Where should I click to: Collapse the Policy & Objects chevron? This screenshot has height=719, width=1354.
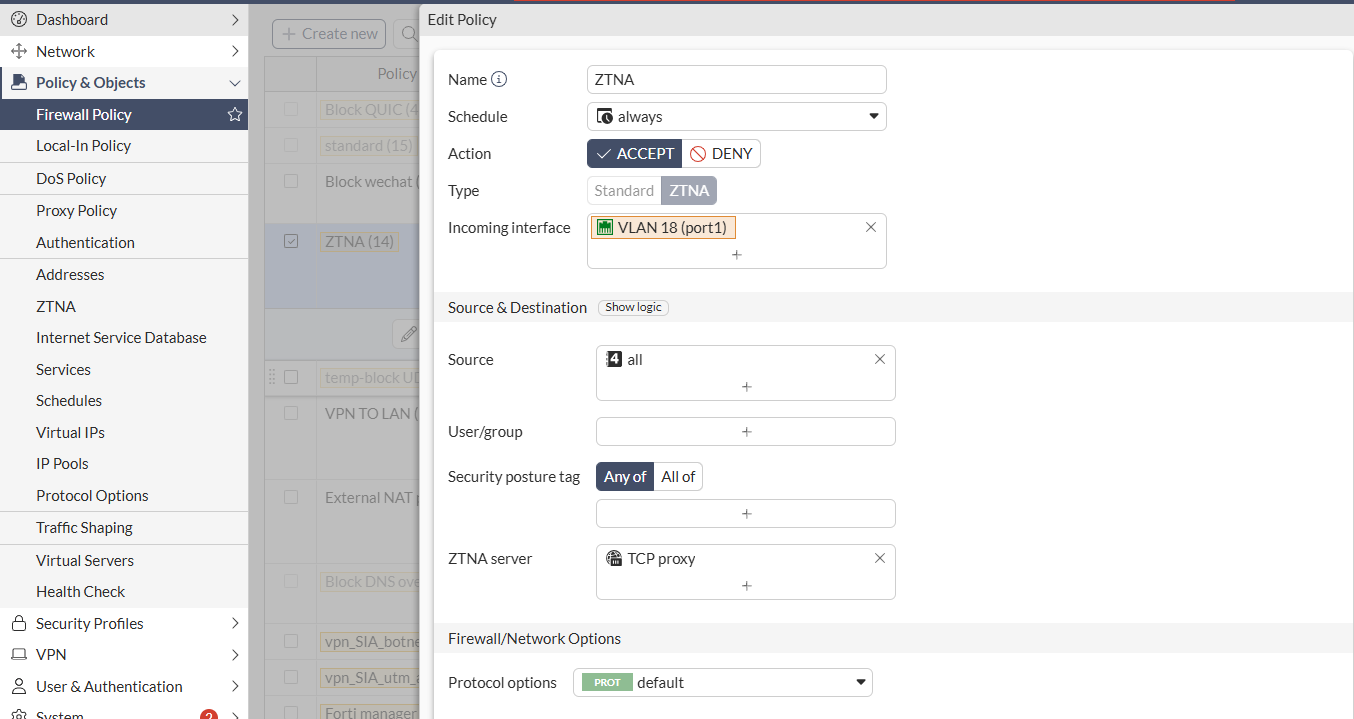pyautogui.click(x=235, y=83)
